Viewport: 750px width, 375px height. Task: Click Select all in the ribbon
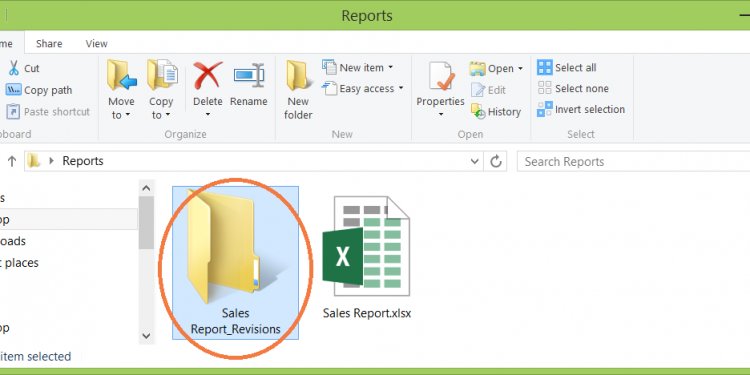(x=567, y=67)
